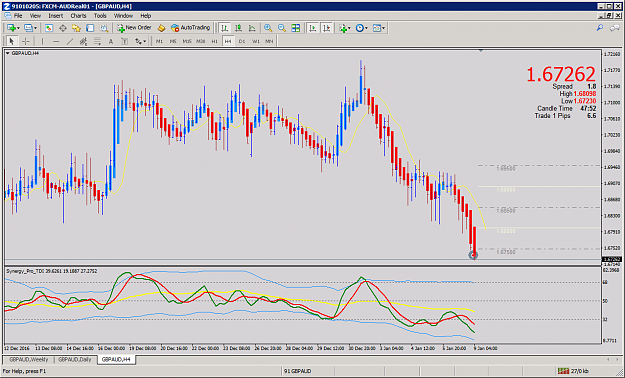The width and height of the screenshot is (625, 378).
Task: Zoom in on the chart
Action: (x=268, y=28)
